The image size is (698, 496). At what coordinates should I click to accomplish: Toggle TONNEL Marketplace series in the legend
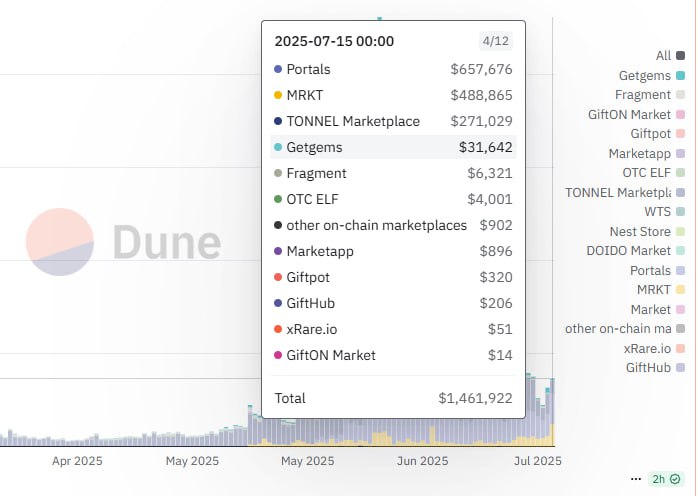(625, 192)
